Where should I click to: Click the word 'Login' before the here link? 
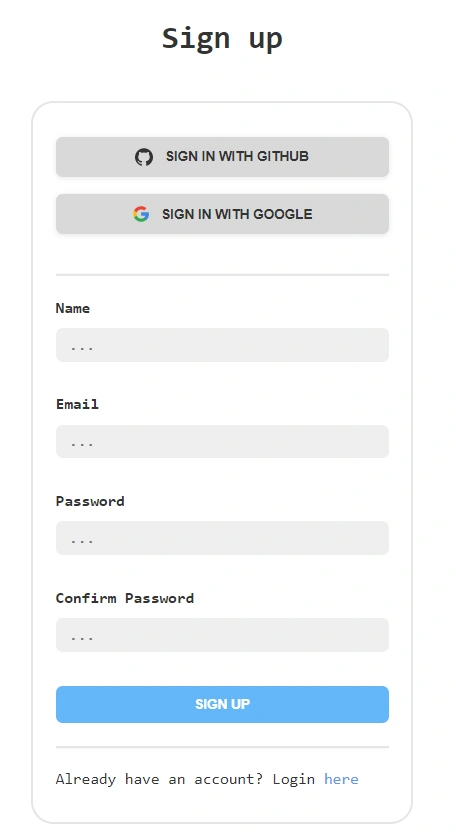(x=294, y=779)
